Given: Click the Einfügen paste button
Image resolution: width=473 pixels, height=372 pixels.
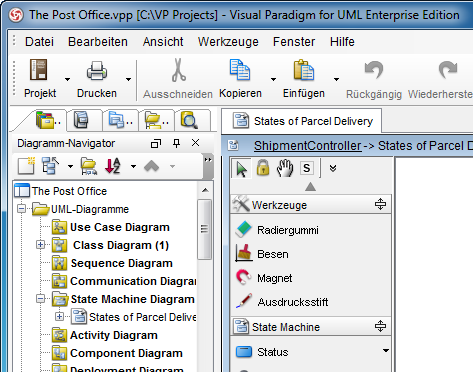Looking at the screenshot, I should 304,79.
